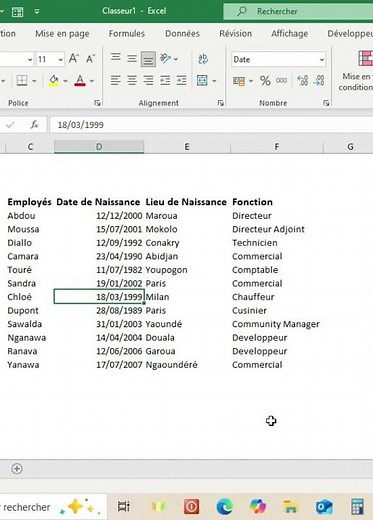Open the fill color dropdown arrow
This screenshot has height=520, width=373.
[65, 81]
